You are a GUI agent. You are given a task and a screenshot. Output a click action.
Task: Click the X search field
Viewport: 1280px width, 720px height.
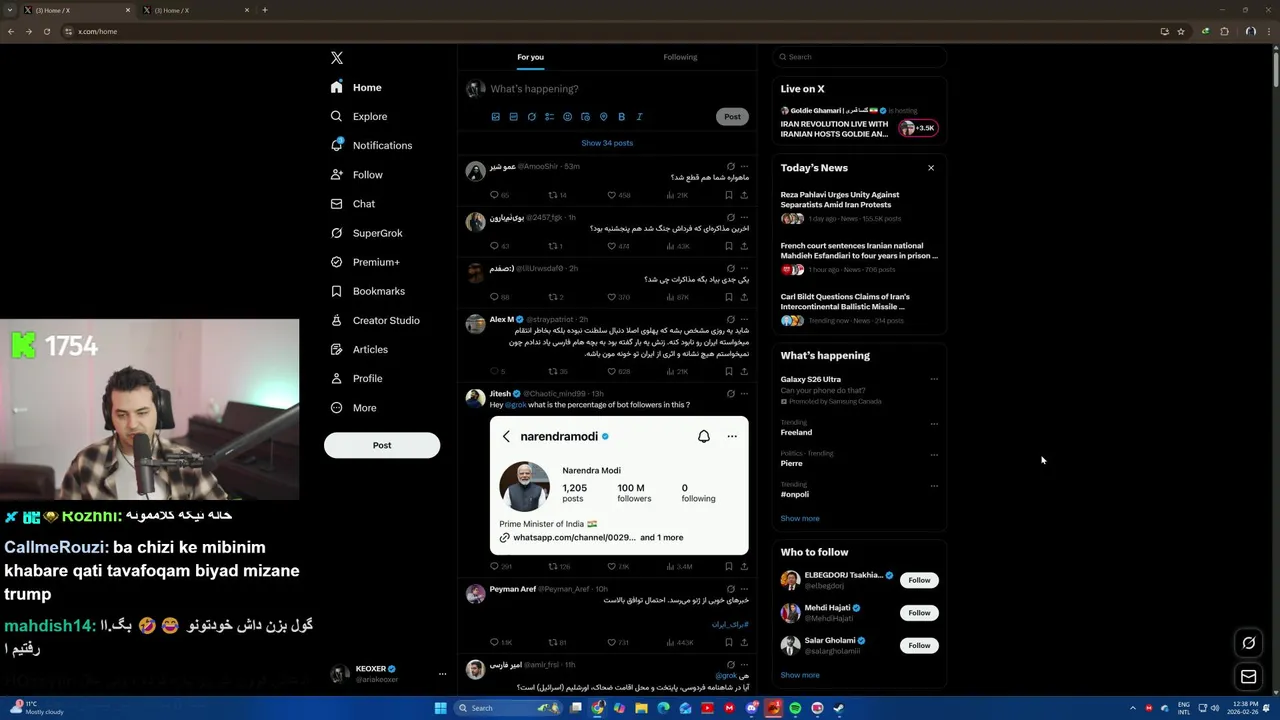[x=860, y=57]
